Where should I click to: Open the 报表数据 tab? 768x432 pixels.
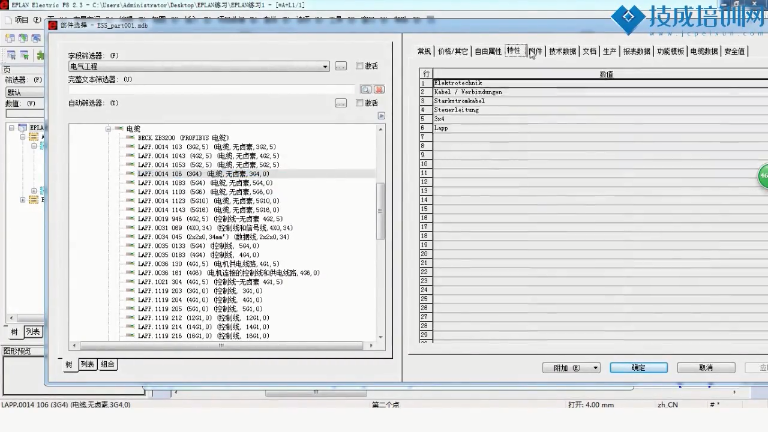(x=637, y=51)
